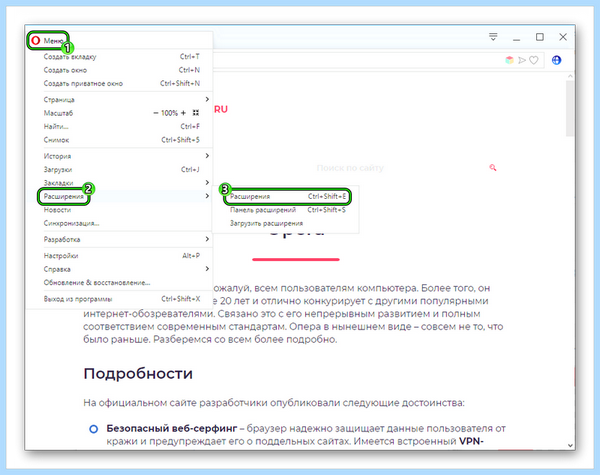The height and width of the screenshot is (475, 600).
Task: Select the Снимок snapshot entry
Action: point(121,140)
